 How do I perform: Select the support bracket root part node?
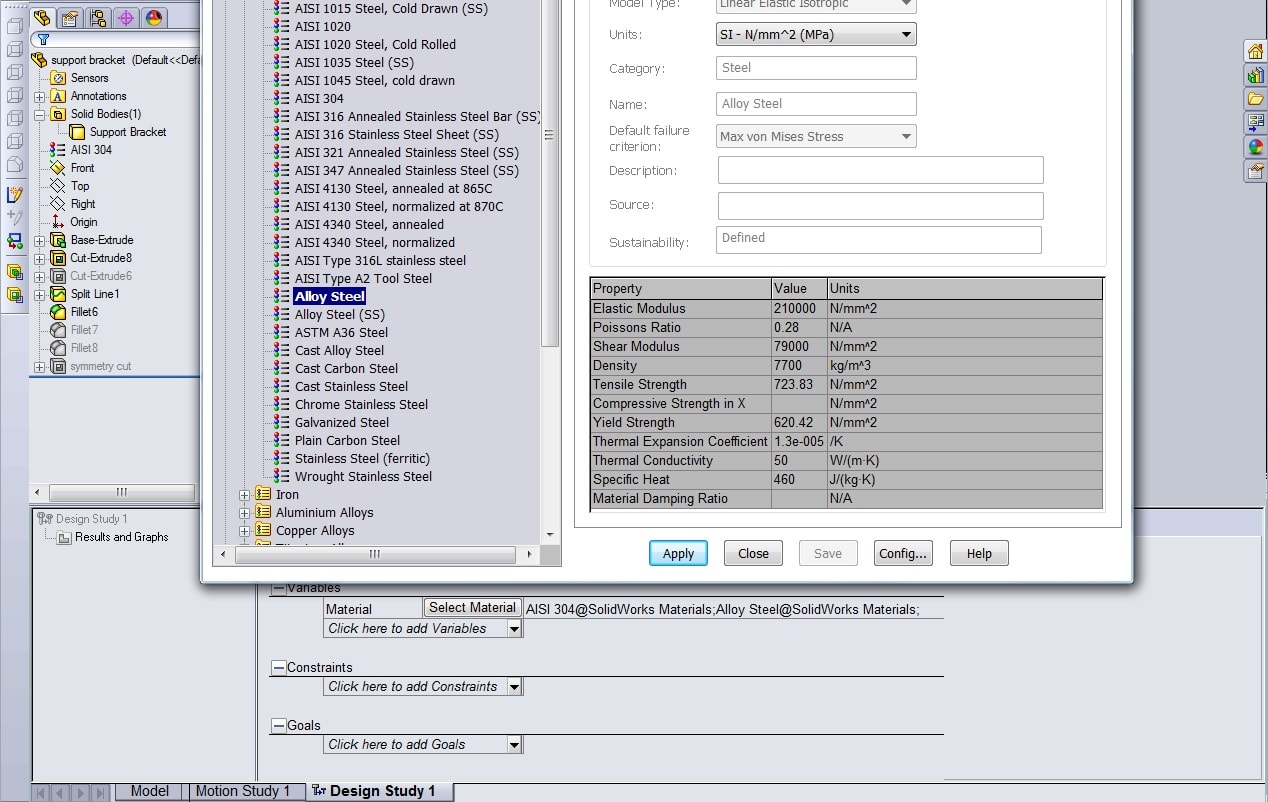click(x=89, y=60)
